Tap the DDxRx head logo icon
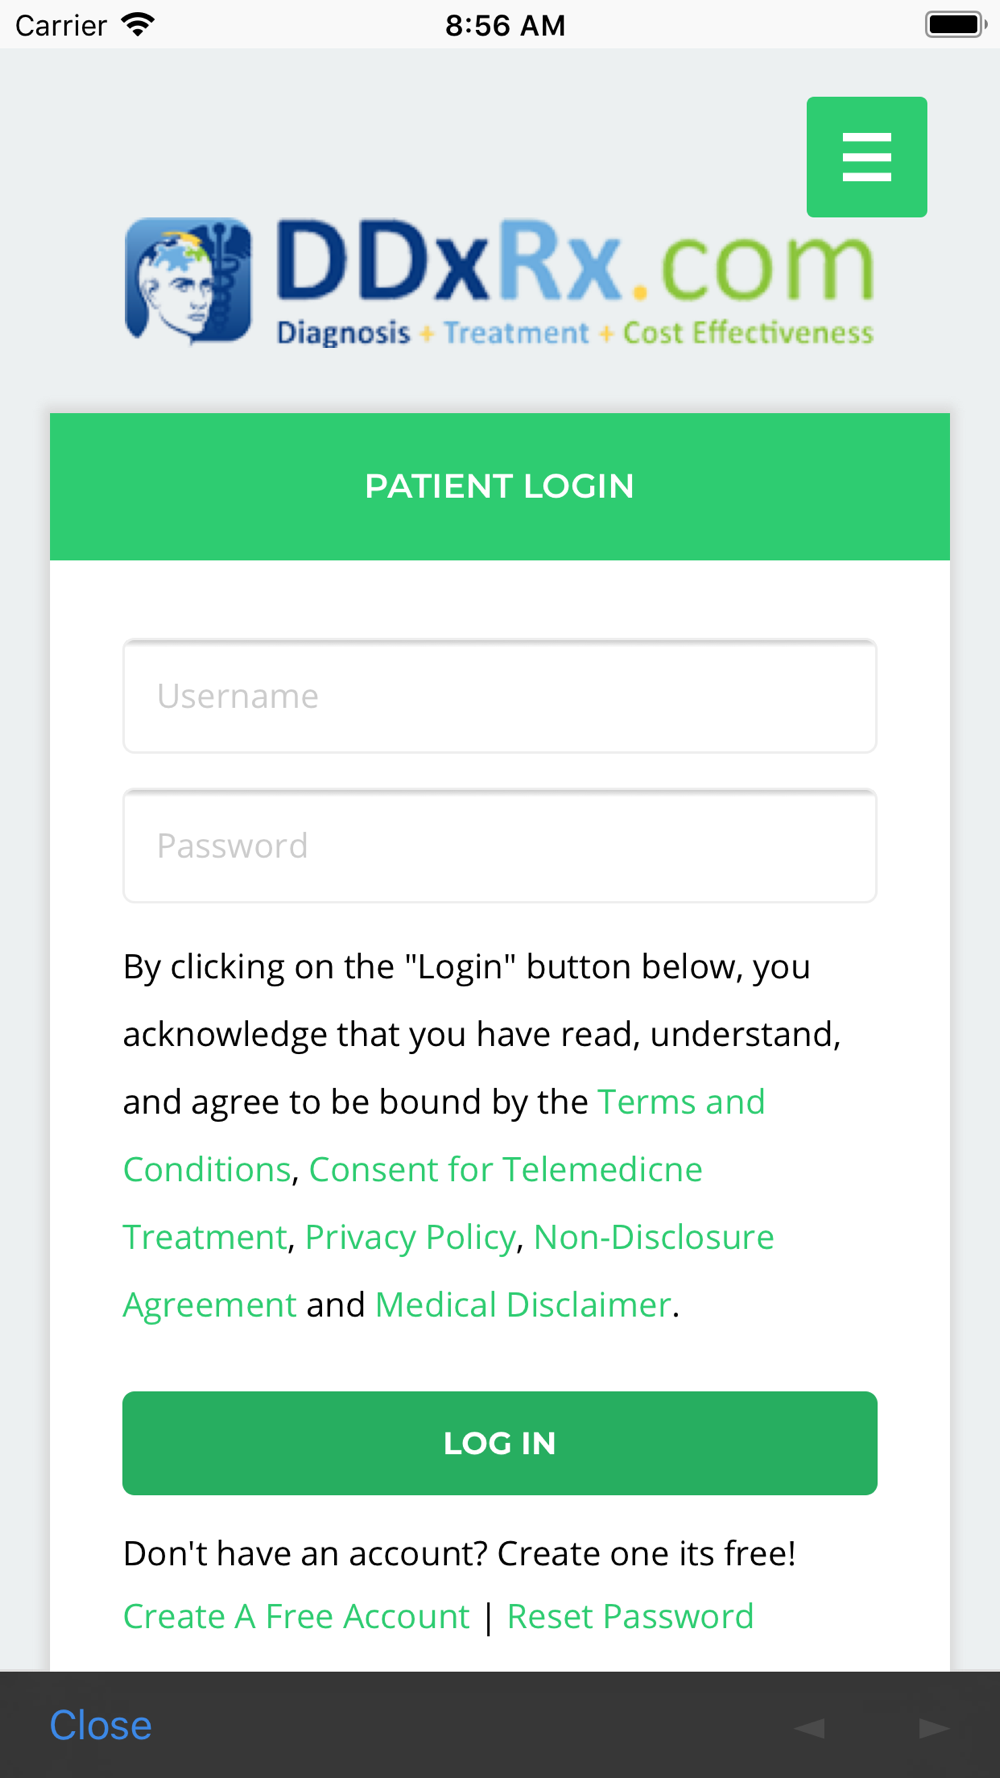Image resolution: width=1000 pixels, height=1778 pixels. click(x=188, y=281)
